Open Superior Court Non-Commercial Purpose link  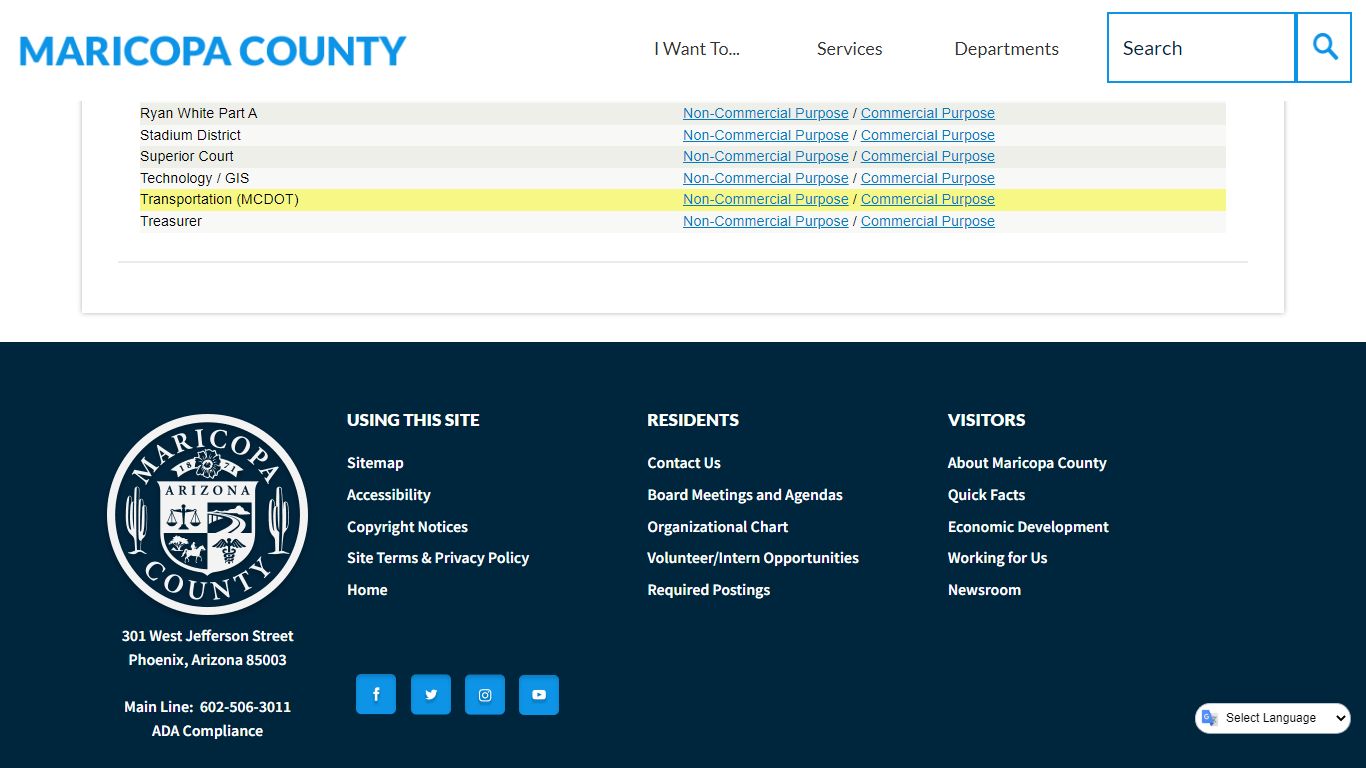[x=765, y=156]
